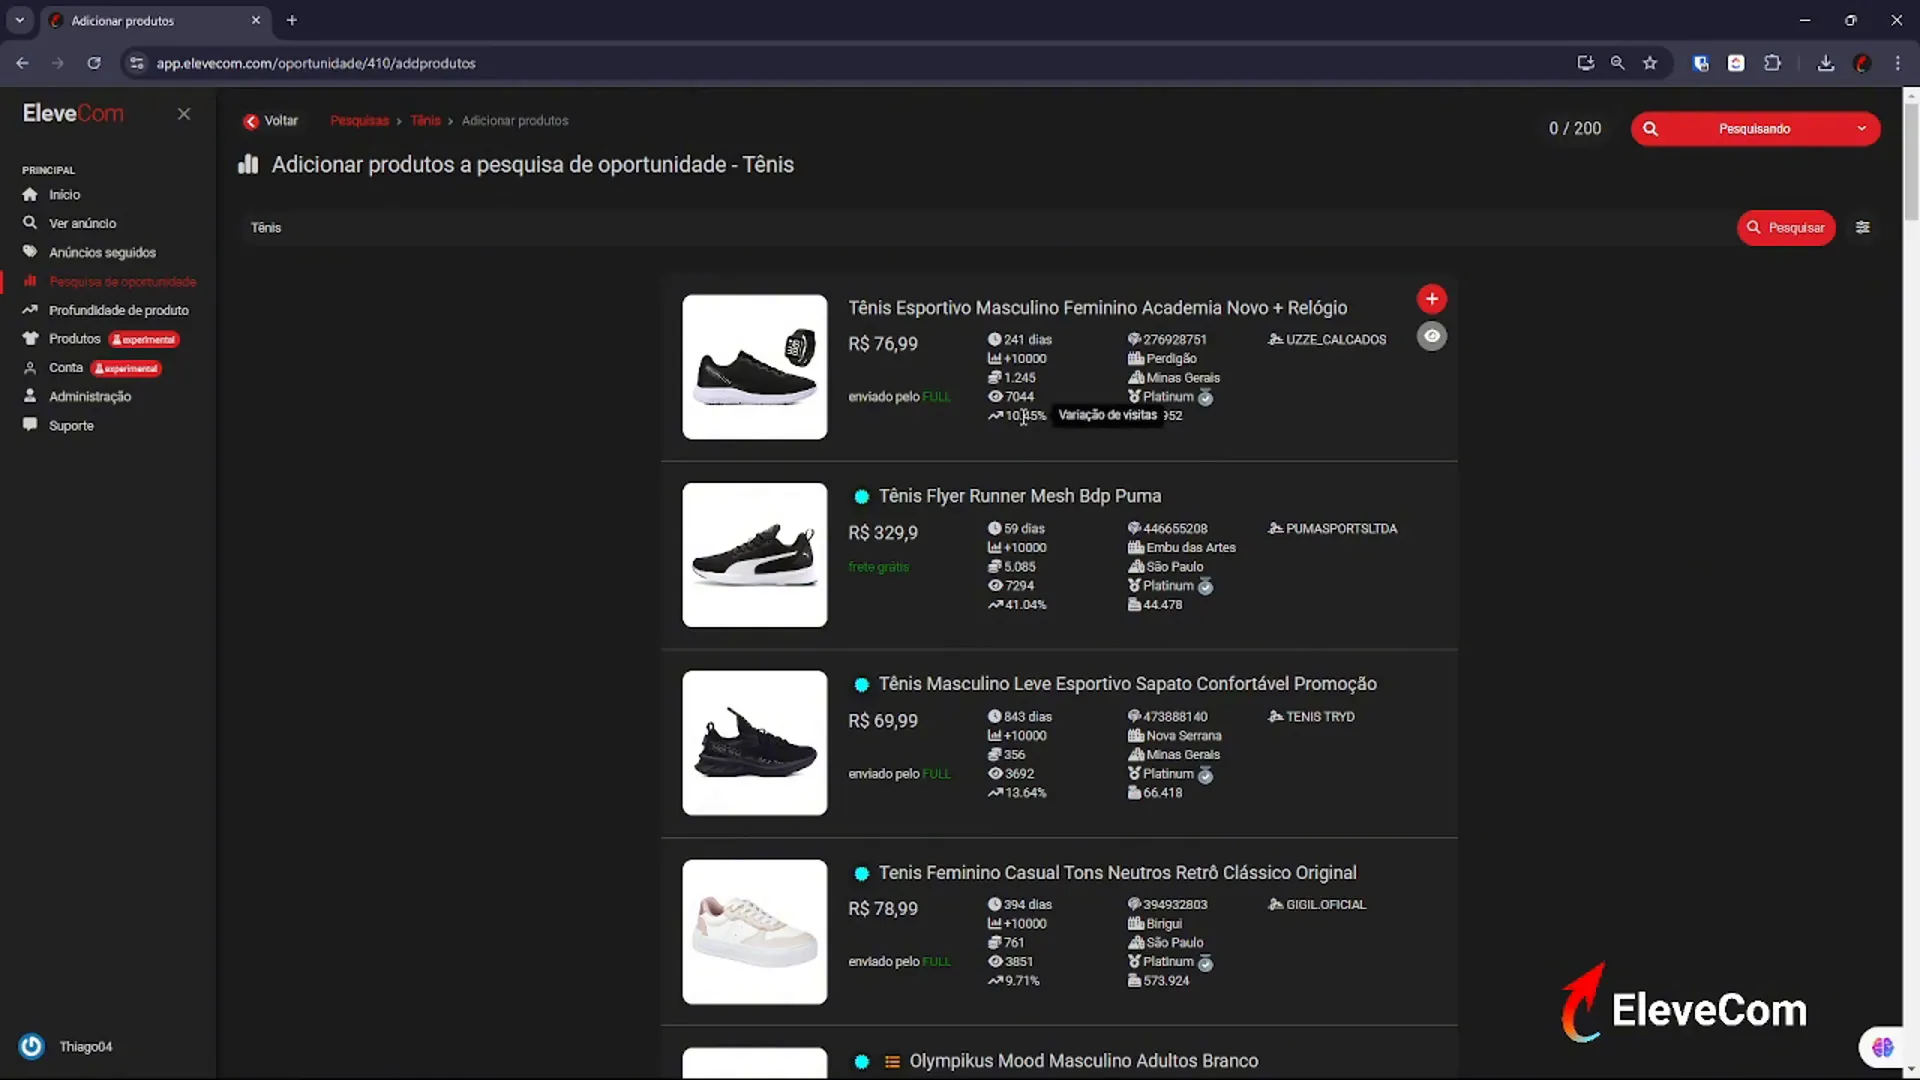
Task: Click the Tênis Esportivo product thumbnail
Action: (755, 367)
